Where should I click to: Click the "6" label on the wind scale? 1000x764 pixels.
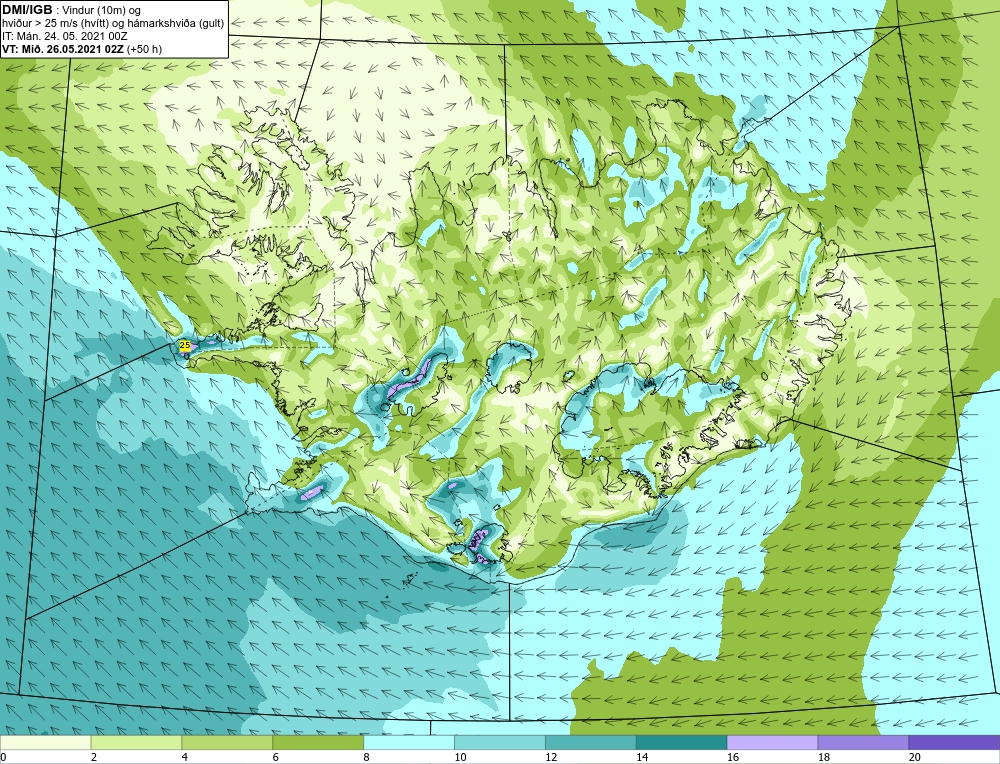276,757
